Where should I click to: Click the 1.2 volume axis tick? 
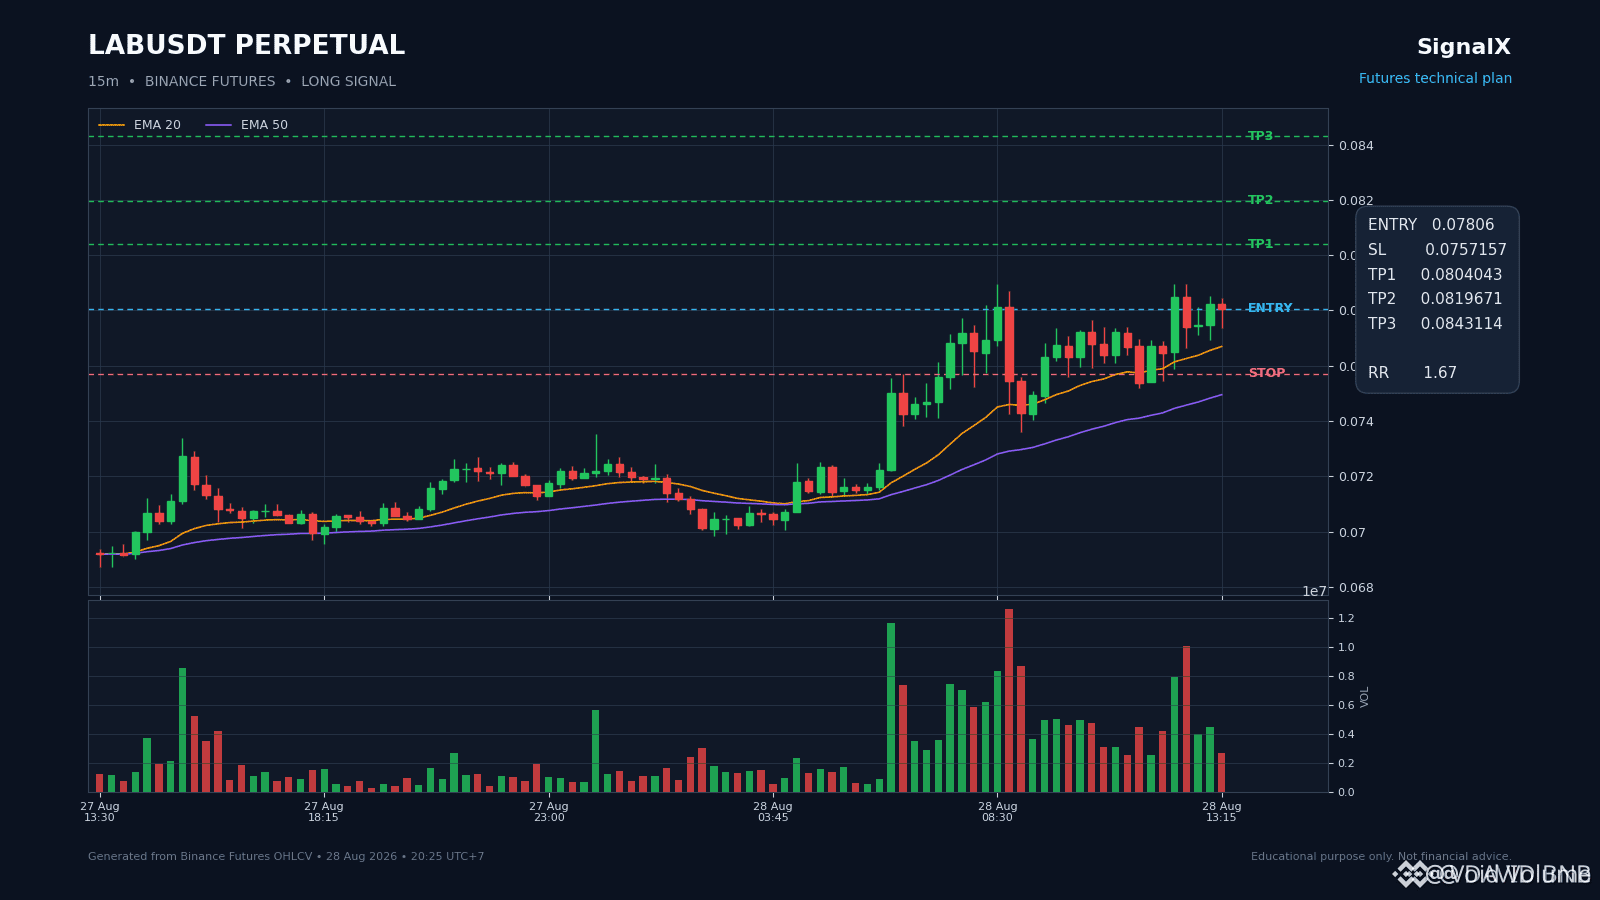[x=1346, y=619]
